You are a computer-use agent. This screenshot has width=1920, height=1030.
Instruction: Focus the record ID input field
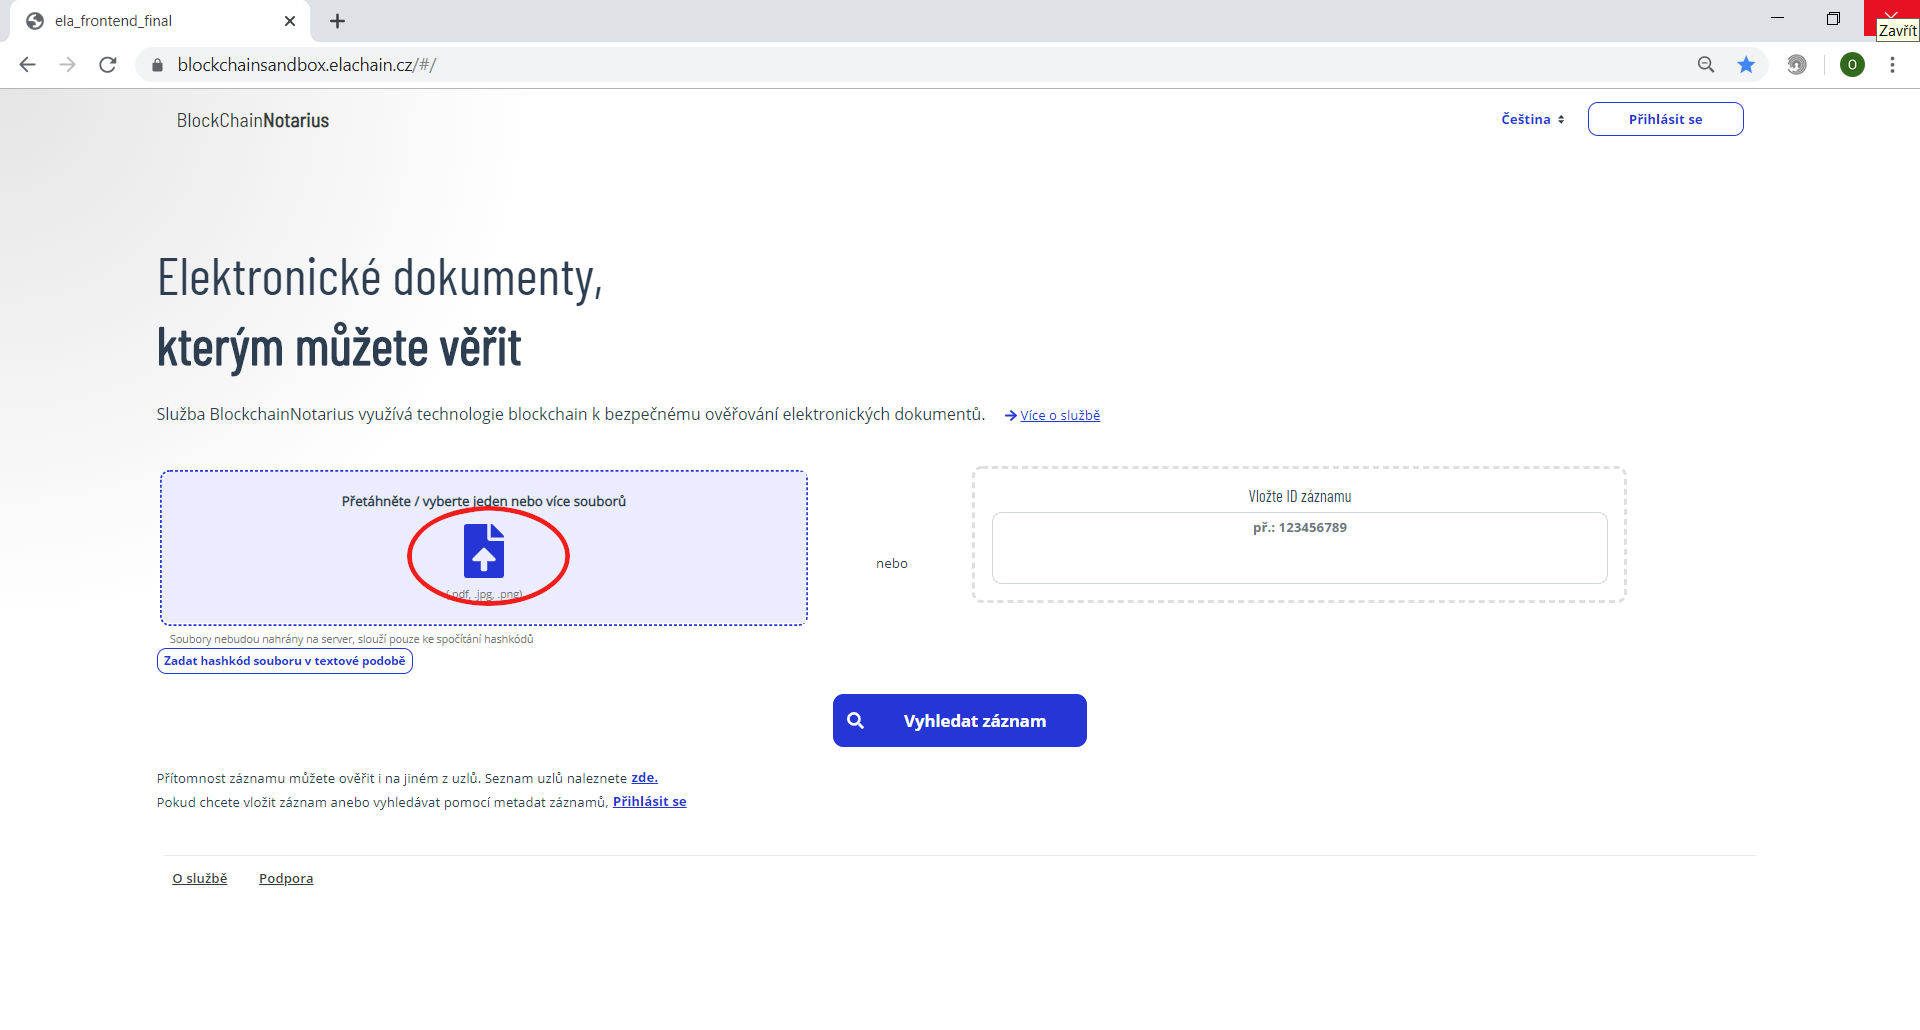tap(1299, 548)
